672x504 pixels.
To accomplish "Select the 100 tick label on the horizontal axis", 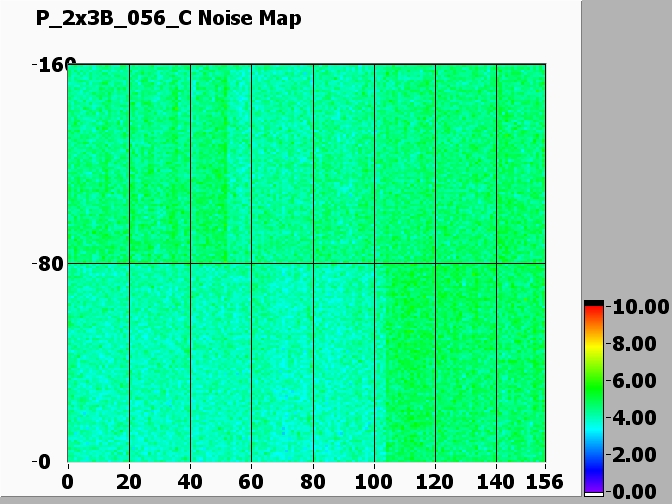I will click(x=374, y=481).
